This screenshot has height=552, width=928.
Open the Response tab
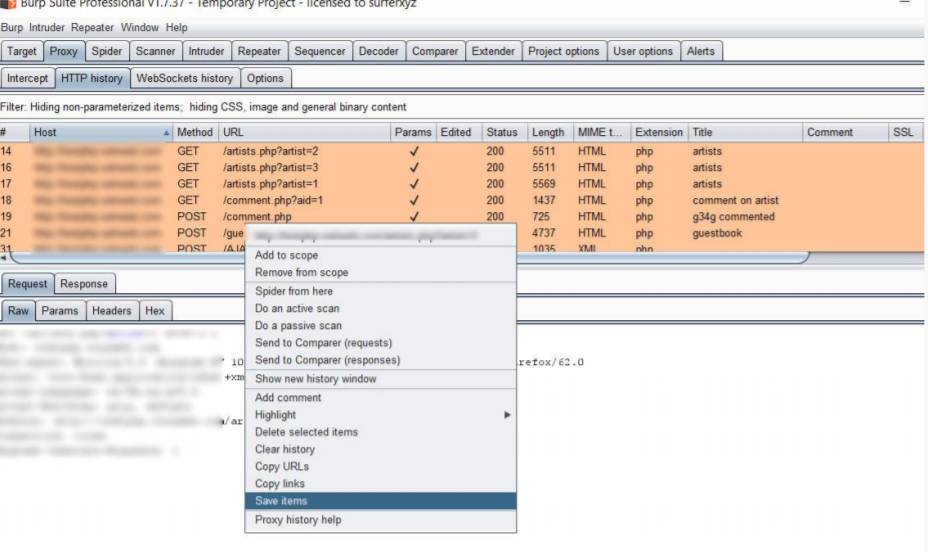click(x=84, y=284)
